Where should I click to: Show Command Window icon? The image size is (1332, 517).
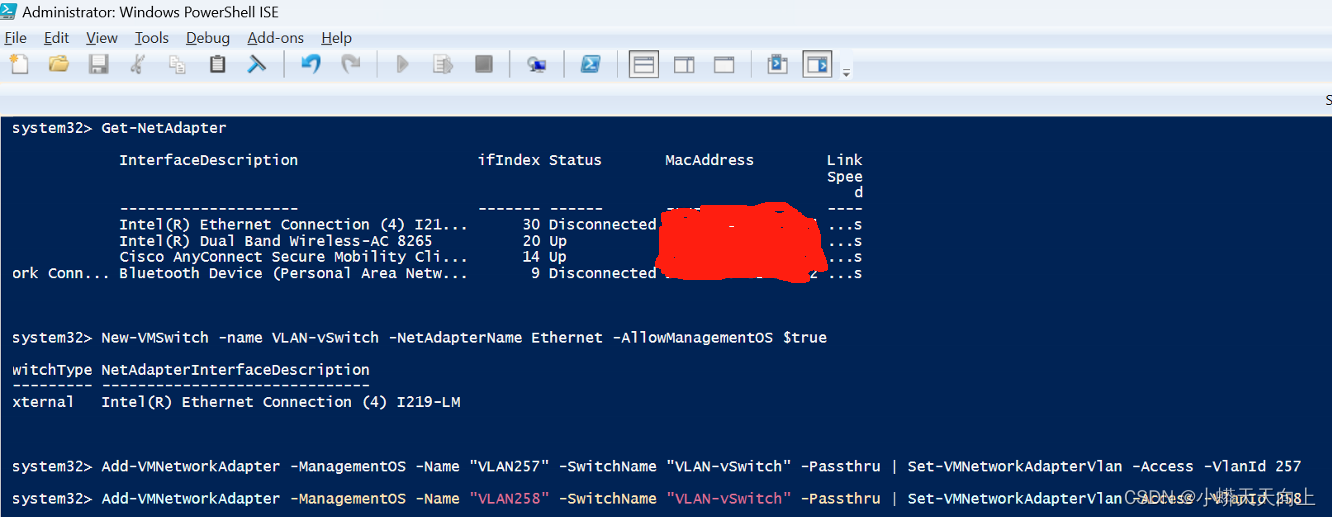coord(777,65)
